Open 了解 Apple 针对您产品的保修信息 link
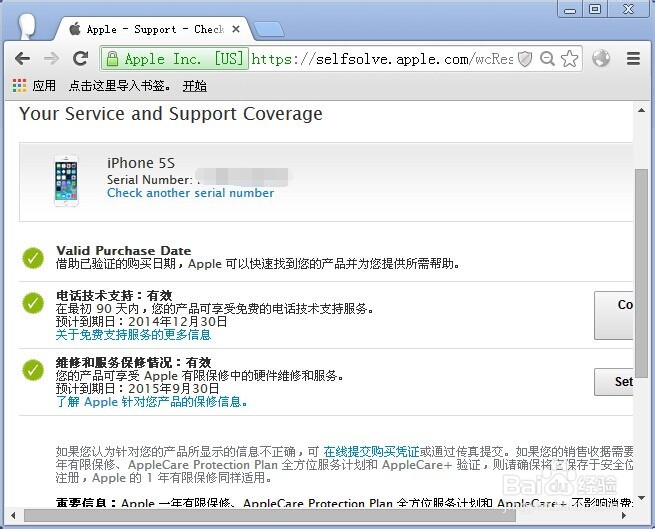Image resolution: width=655 pixels, height=529 pixels. [151, 402]
